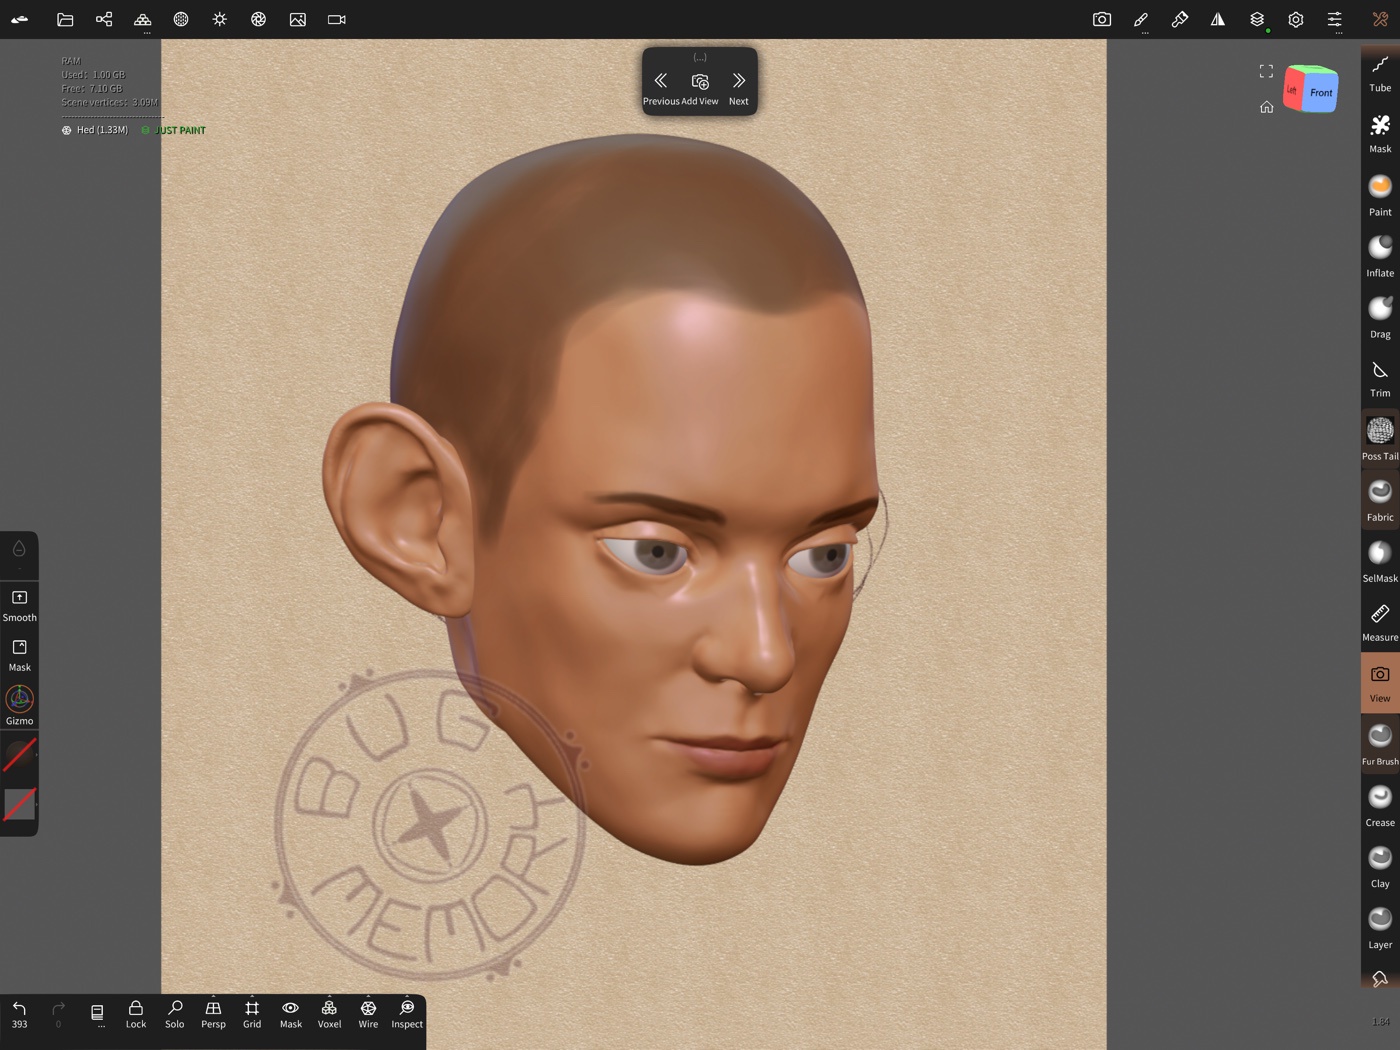Select the SelMask tool
This screenshot has width=1400, height=1050.
1380,561
